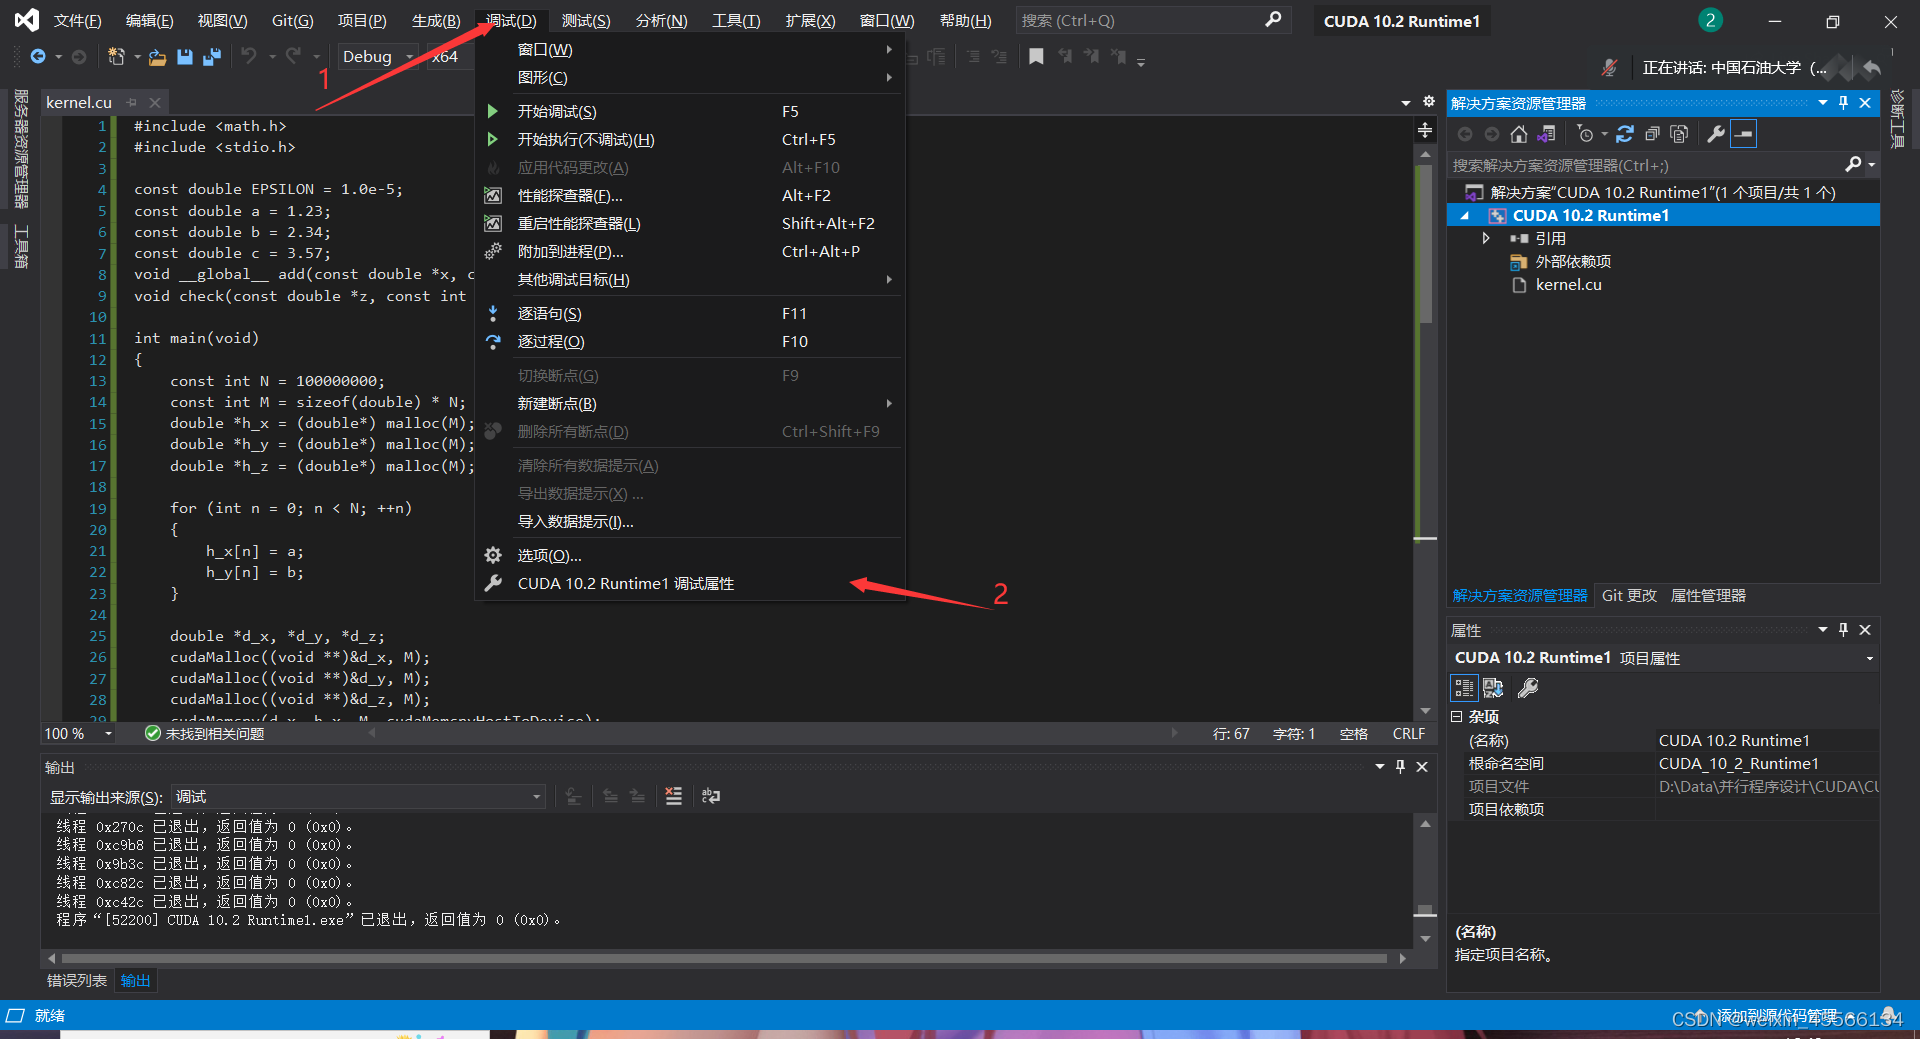Click the search magnifier in Solution Explorer
The image size is (1920, 1039).
(x=1853, y=165)
